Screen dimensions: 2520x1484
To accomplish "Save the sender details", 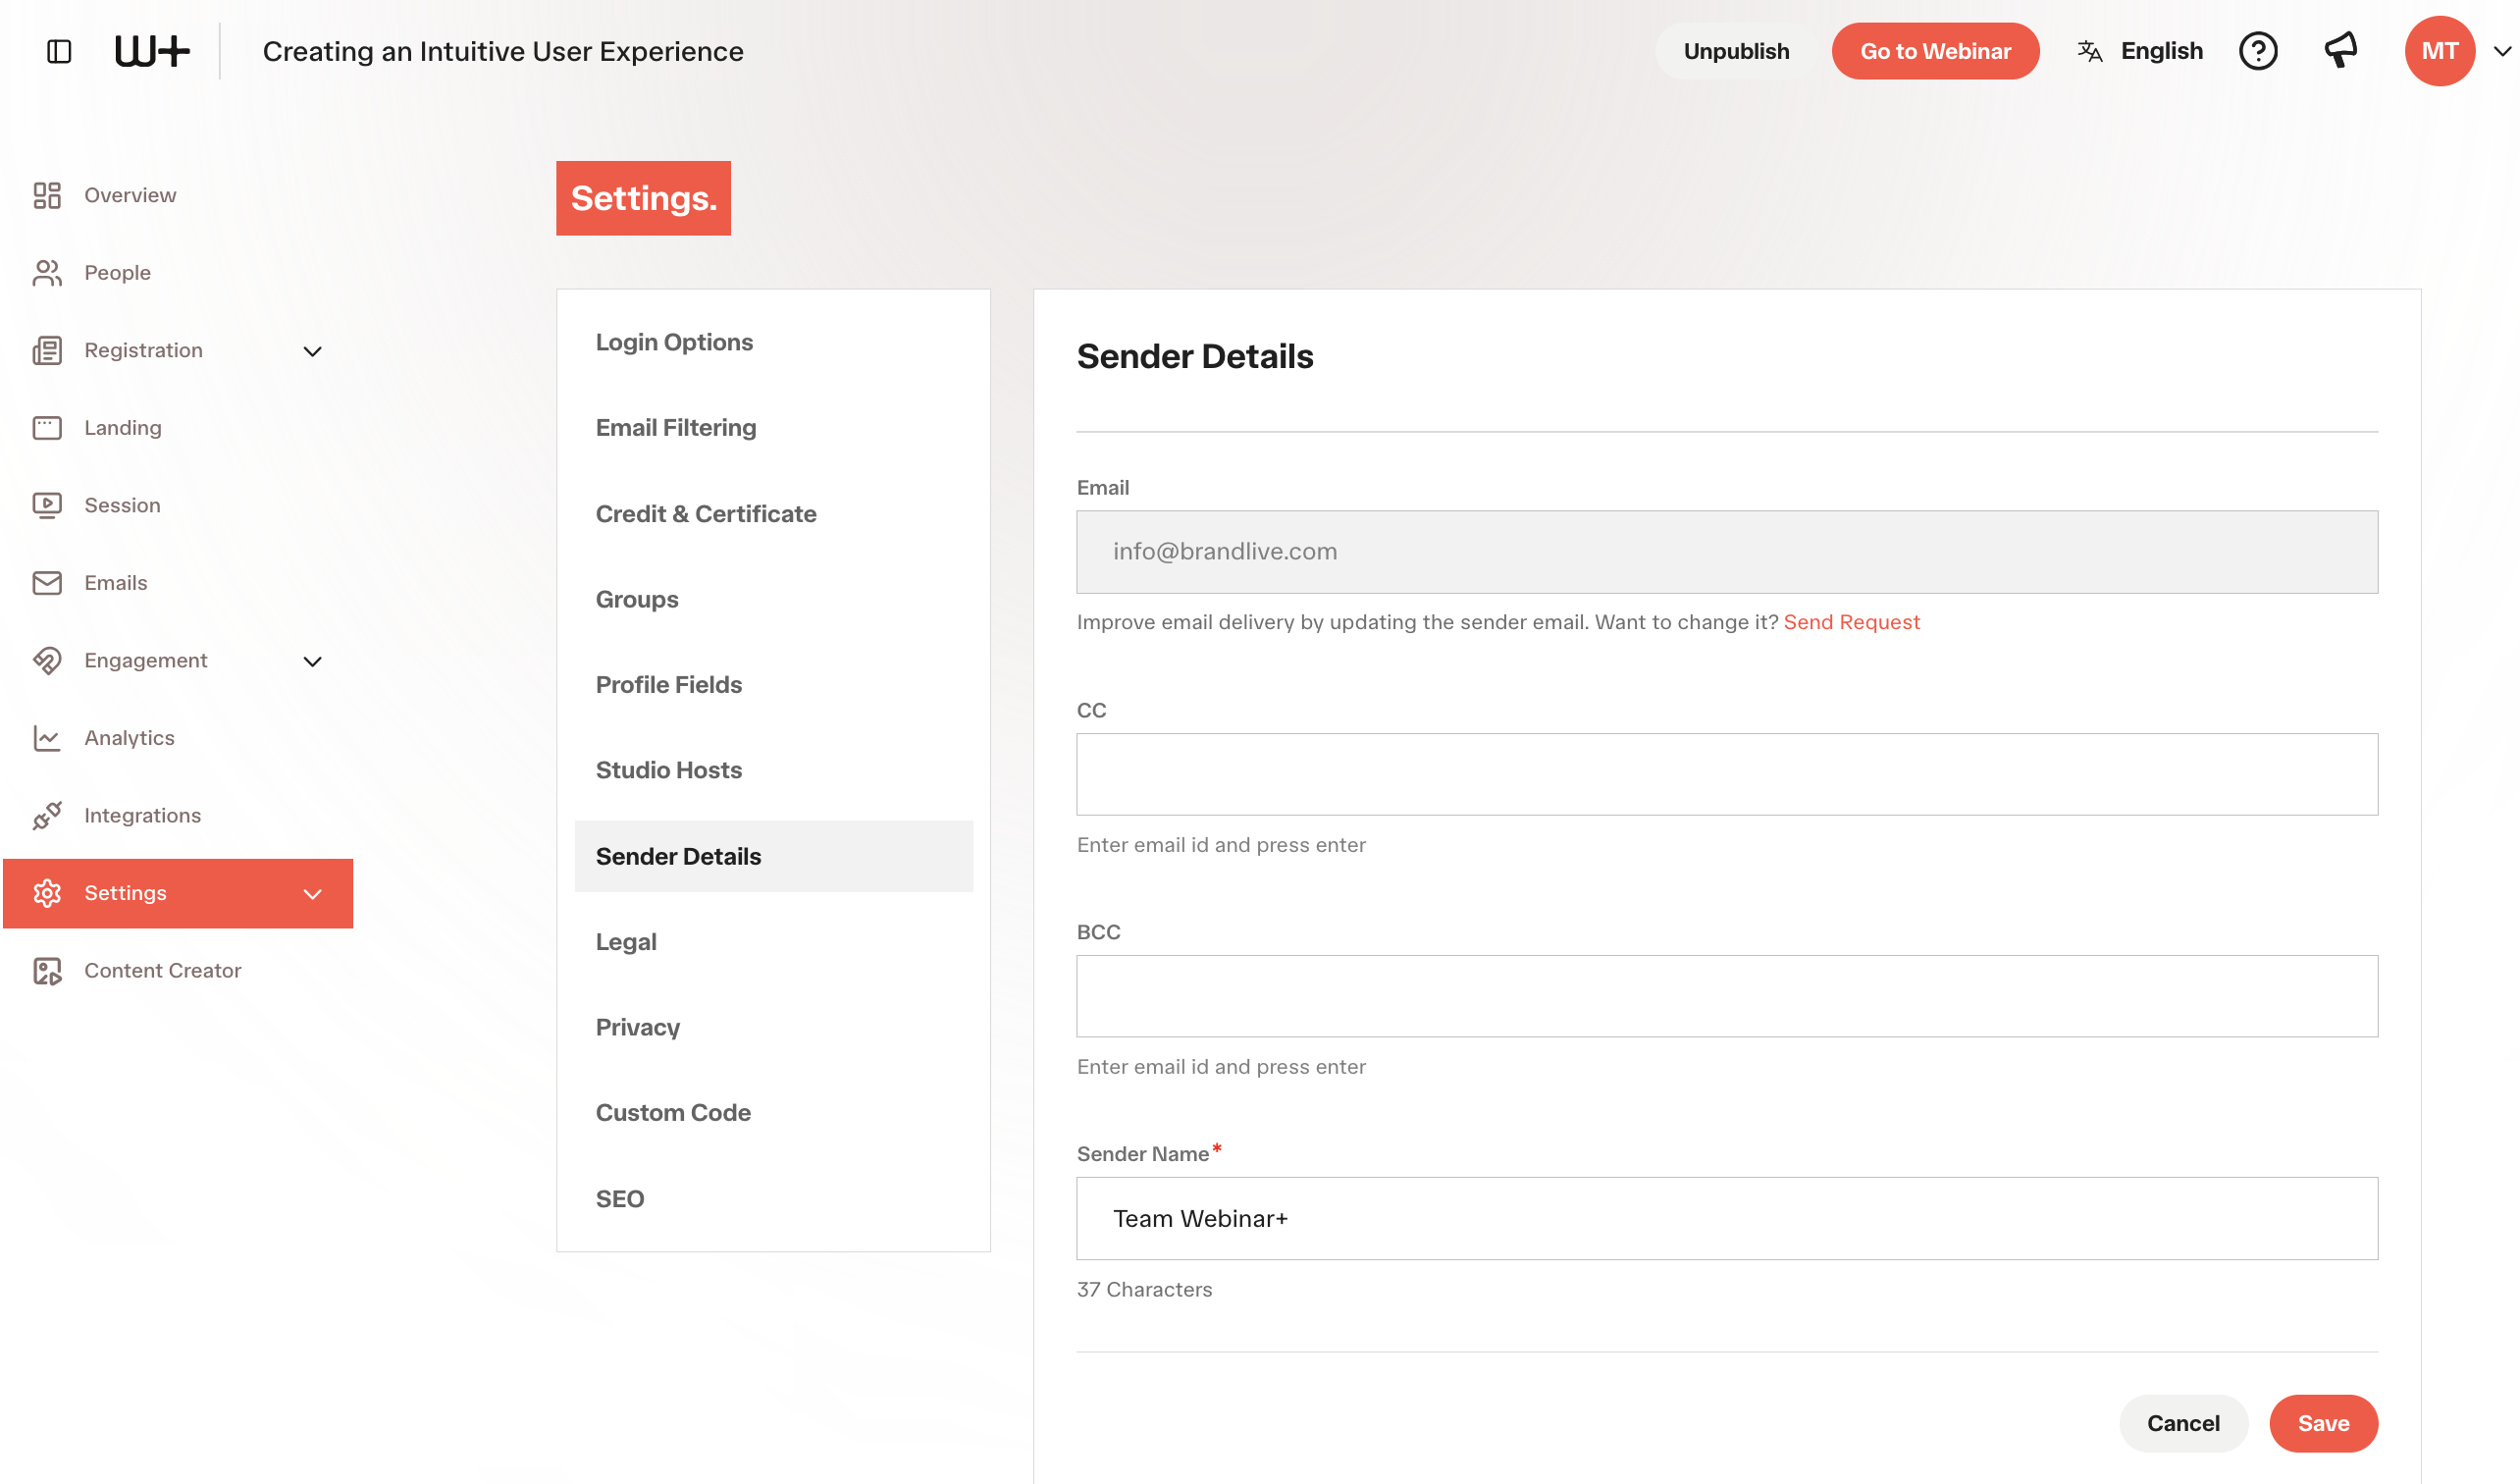I will (2323, 1423).
